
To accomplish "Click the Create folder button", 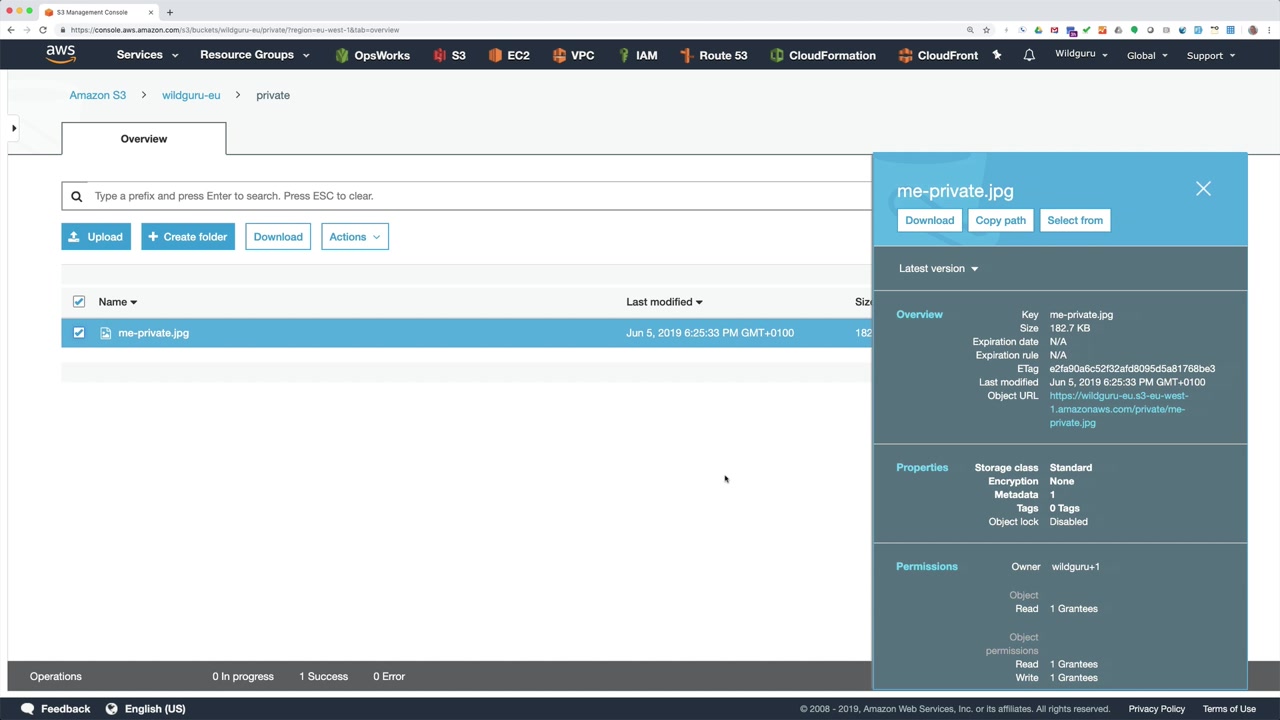I will (188, 237).
